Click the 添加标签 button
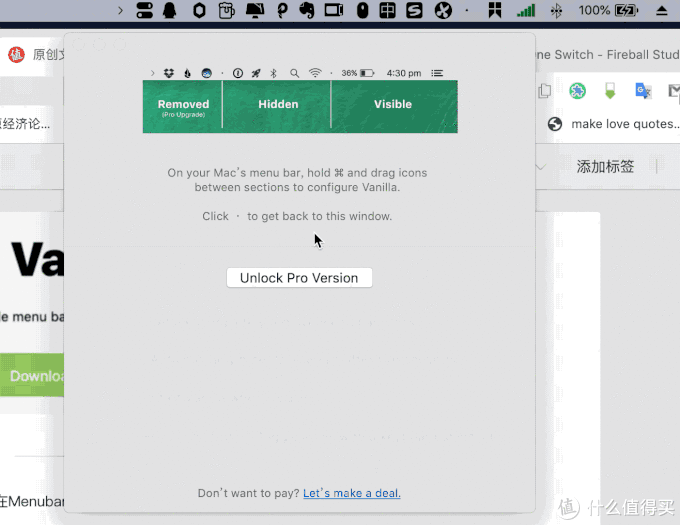Screen dimensions: 680x525 coord(605,167)
